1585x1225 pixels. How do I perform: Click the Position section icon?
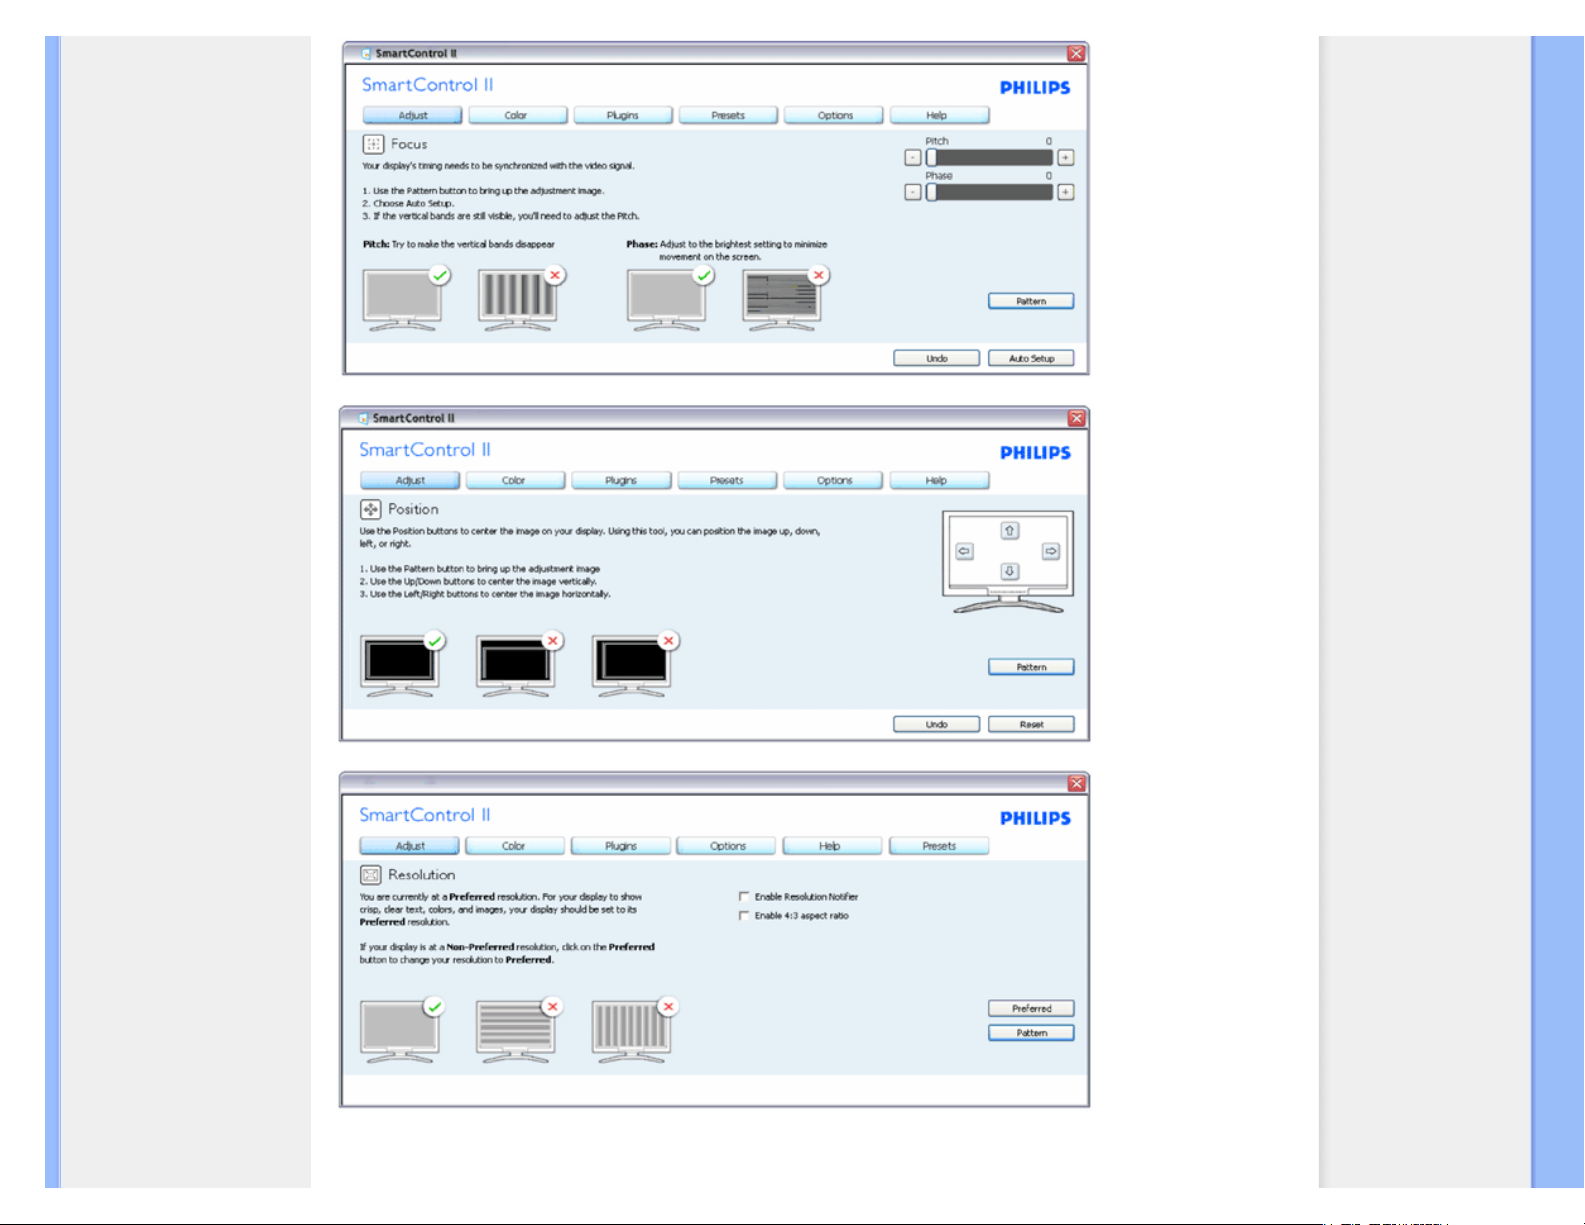370,509
